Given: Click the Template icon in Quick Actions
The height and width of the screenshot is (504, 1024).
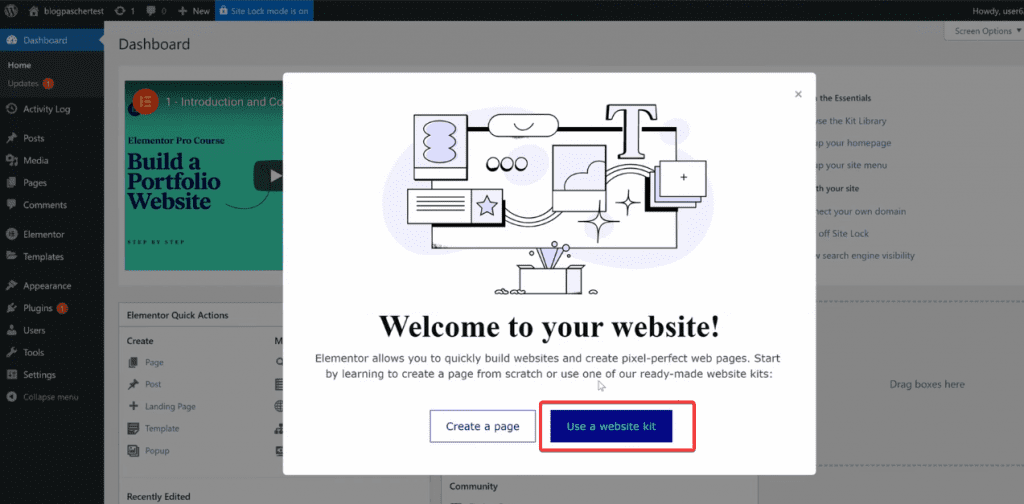Looking at the screenshot, I should pyautogui.click(x=133, y=429).
